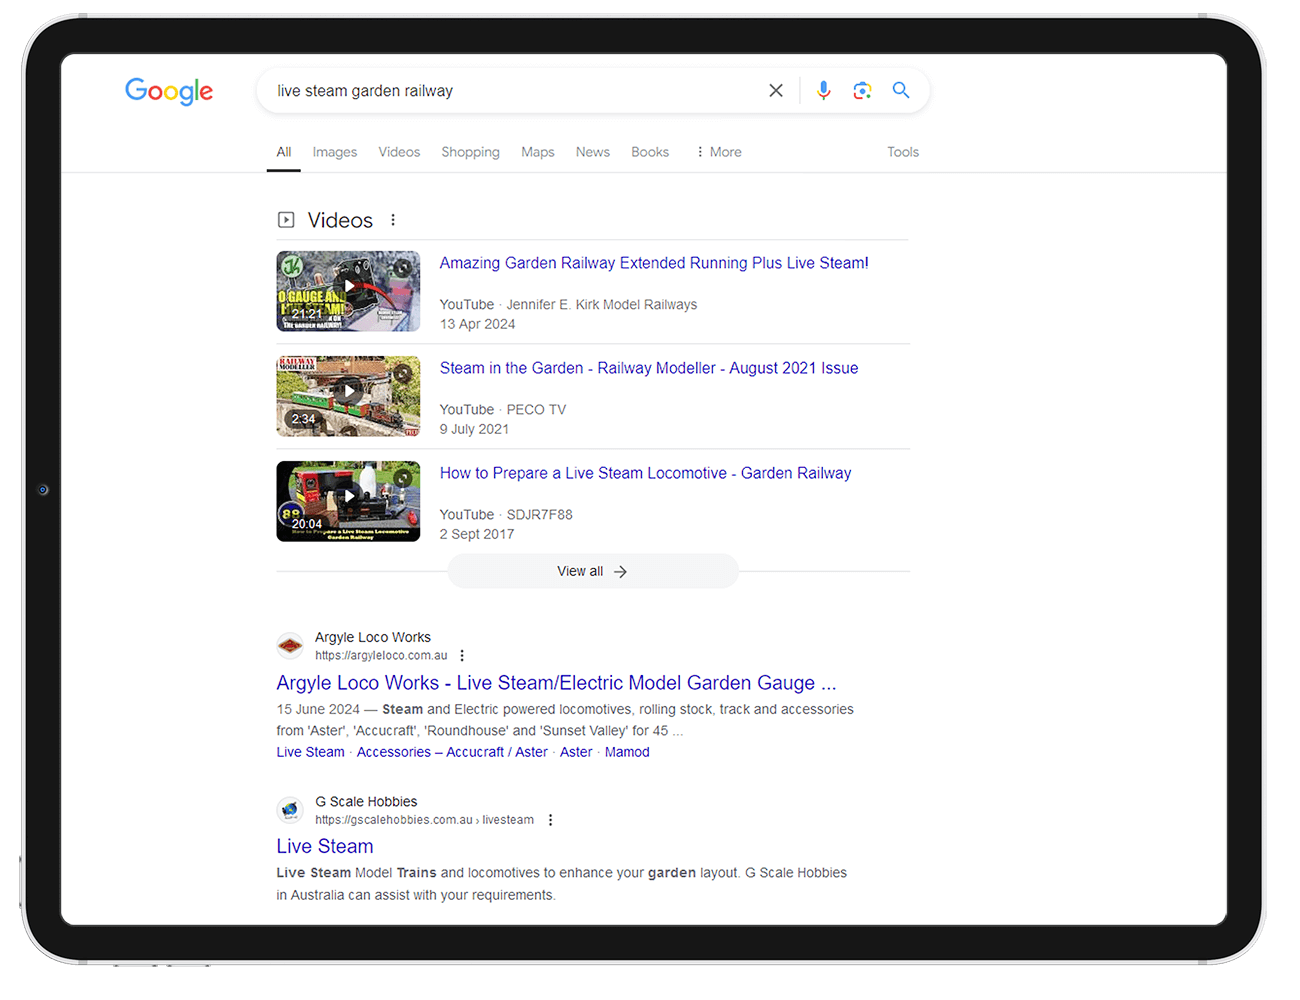Open Google Lens image search icon
The width and height of the screenshot is (1300, 1000).
pos(862,90)
